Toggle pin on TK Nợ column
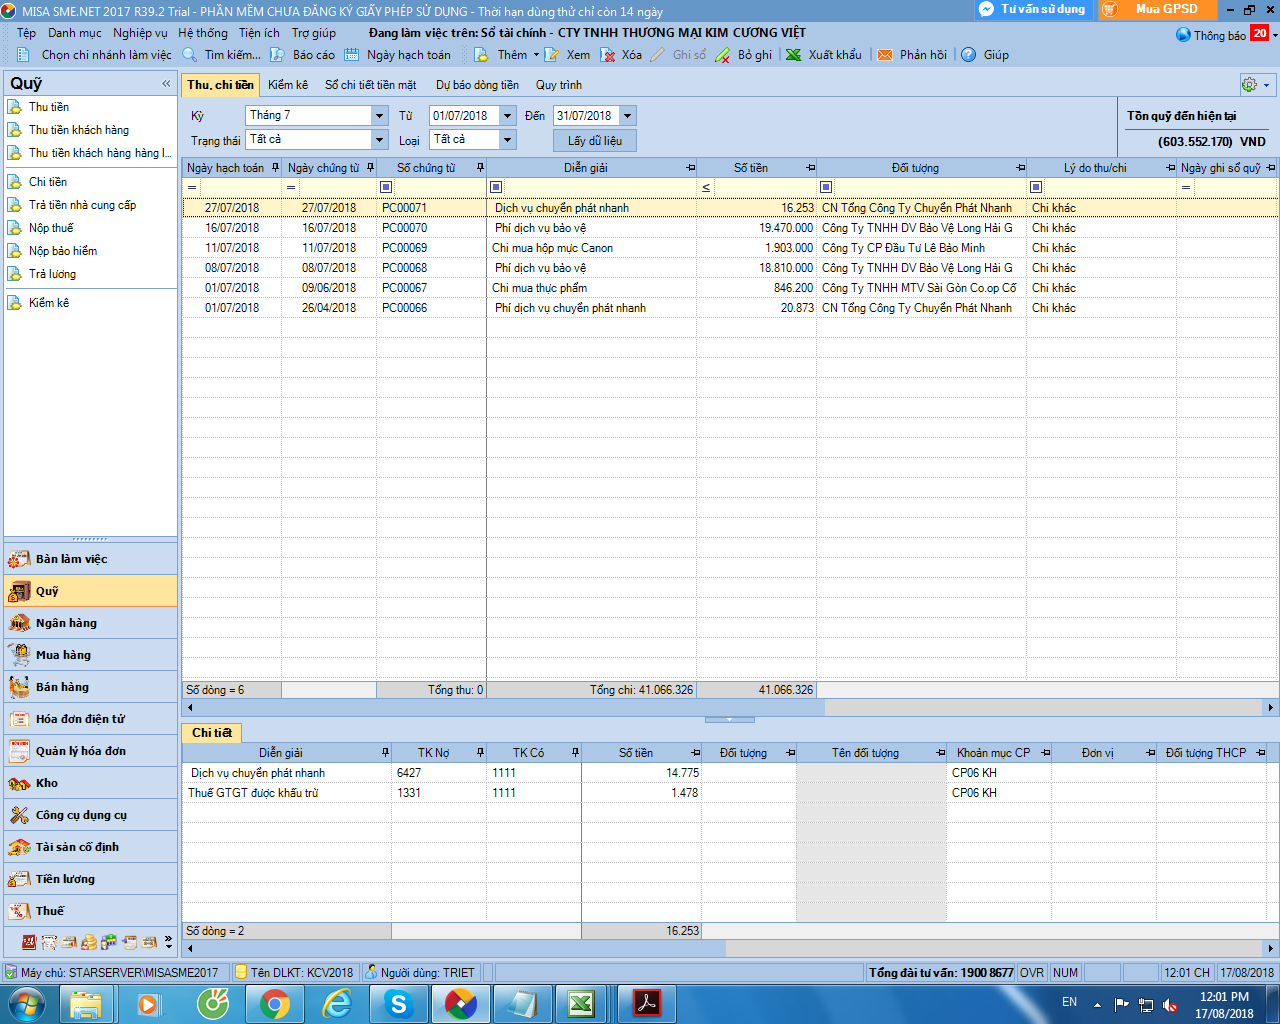The image size is (1280, 1024). pos(480,753)
